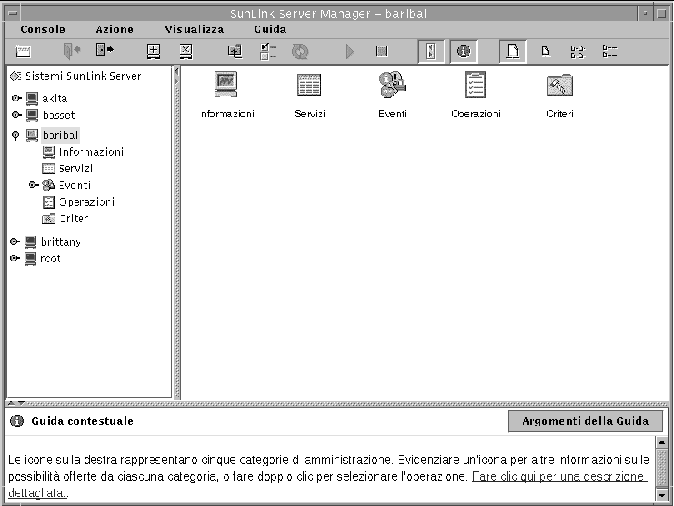Viewport: 674px width, 506px height.
Task: Click Argomenti della Guida button
Action: tap(585, 421)
